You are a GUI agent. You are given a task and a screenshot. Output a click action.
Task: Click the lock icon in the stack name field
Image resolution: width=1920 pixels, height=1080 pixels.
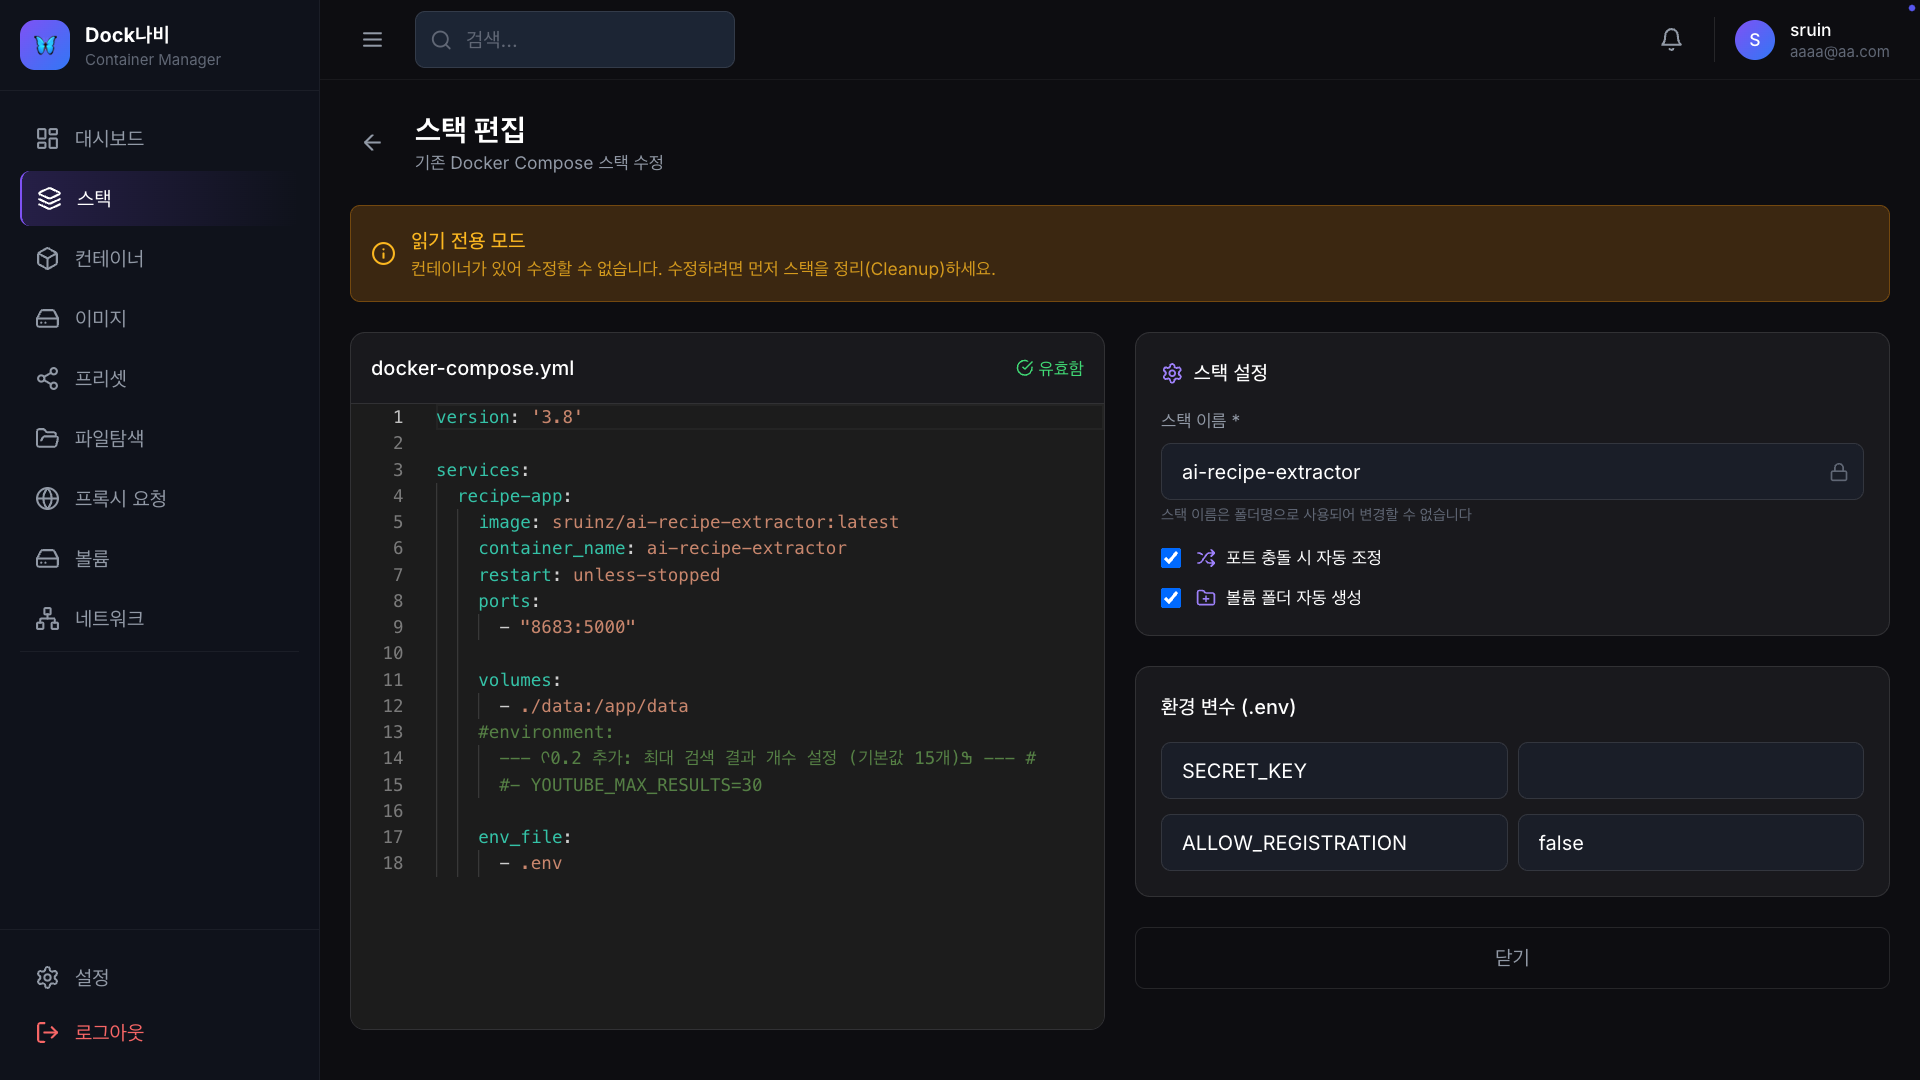point(1838,472)
